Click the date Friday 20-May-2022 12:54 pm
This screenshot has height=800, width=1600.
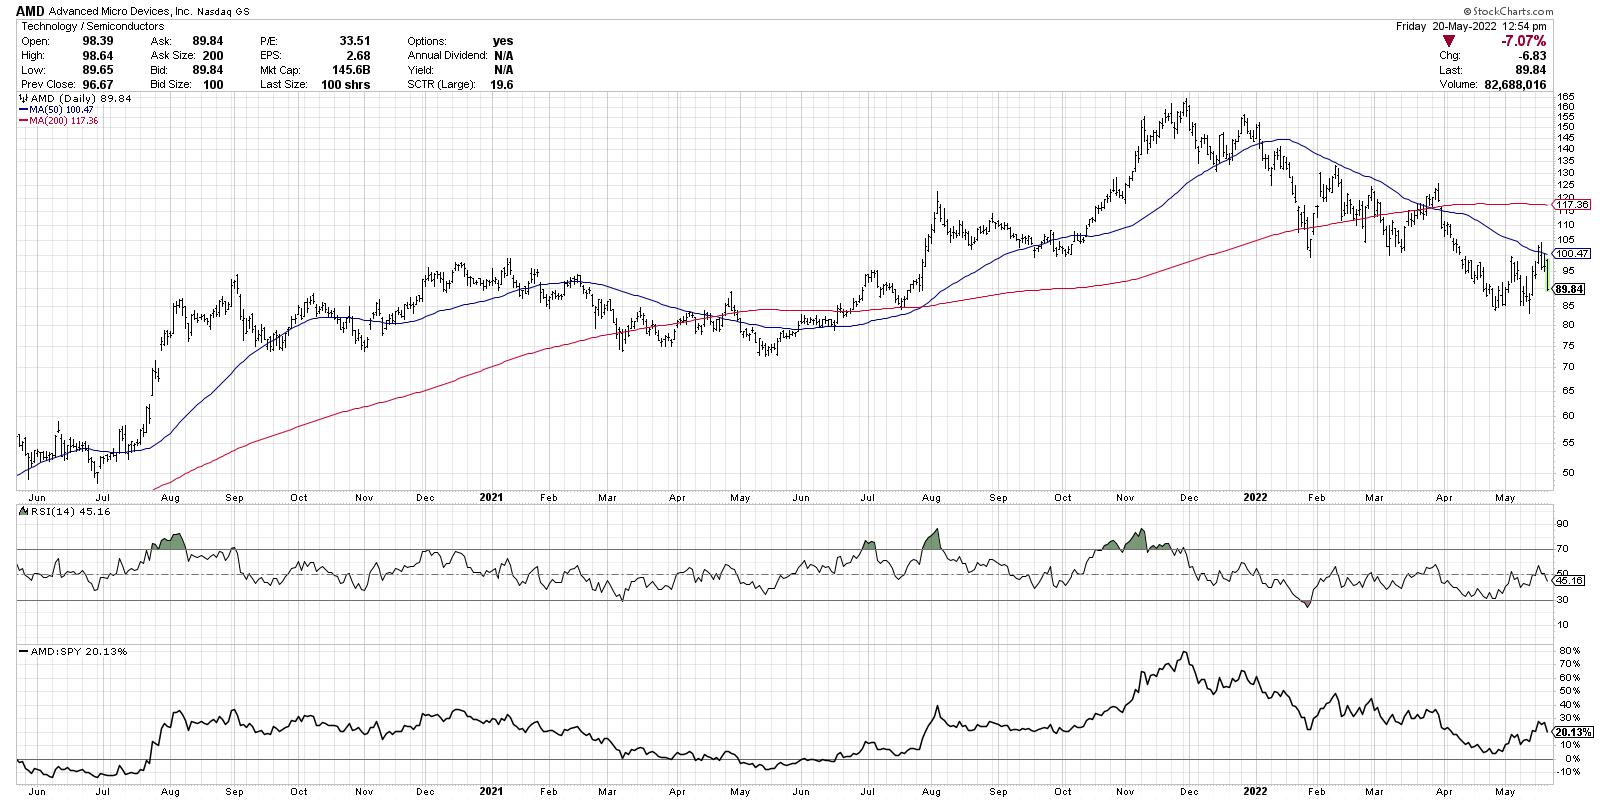pos(1471,26)
